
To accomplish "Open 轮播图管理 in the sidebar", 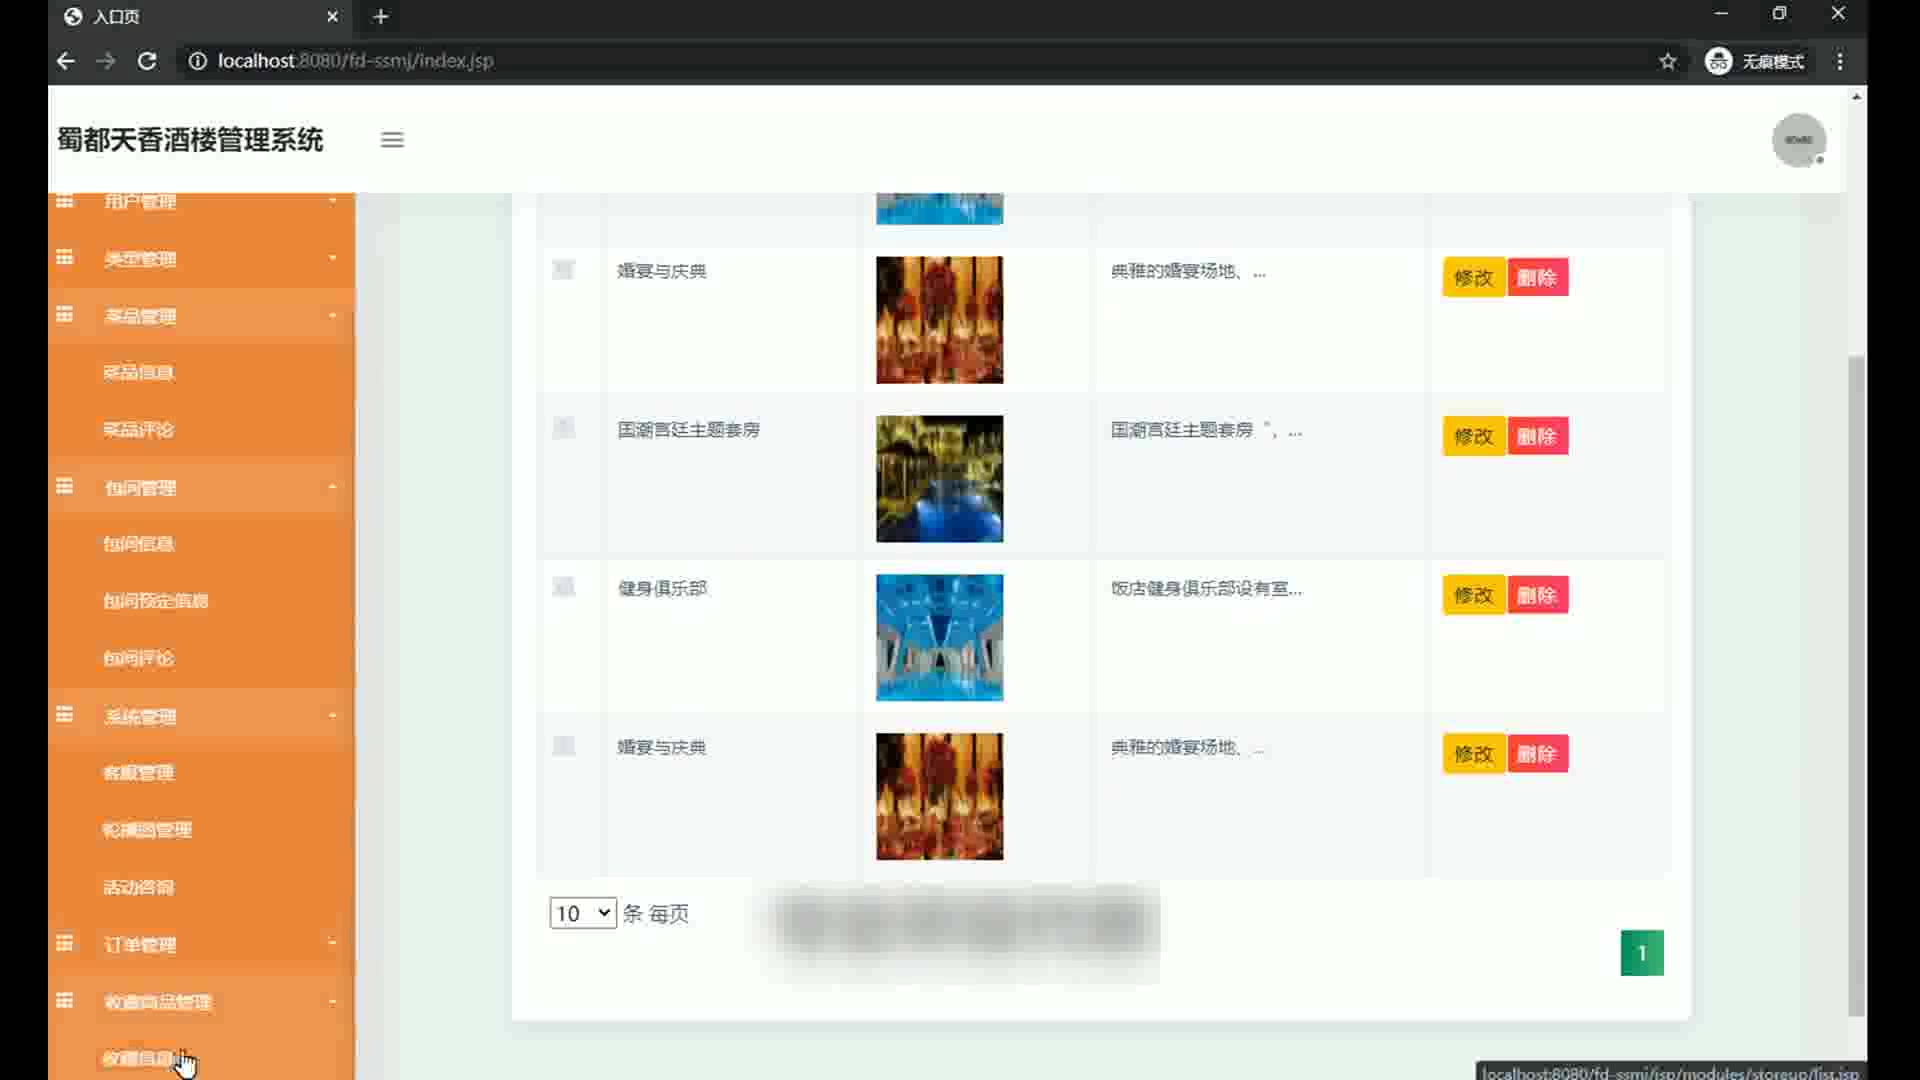I will tap(147, 830).
